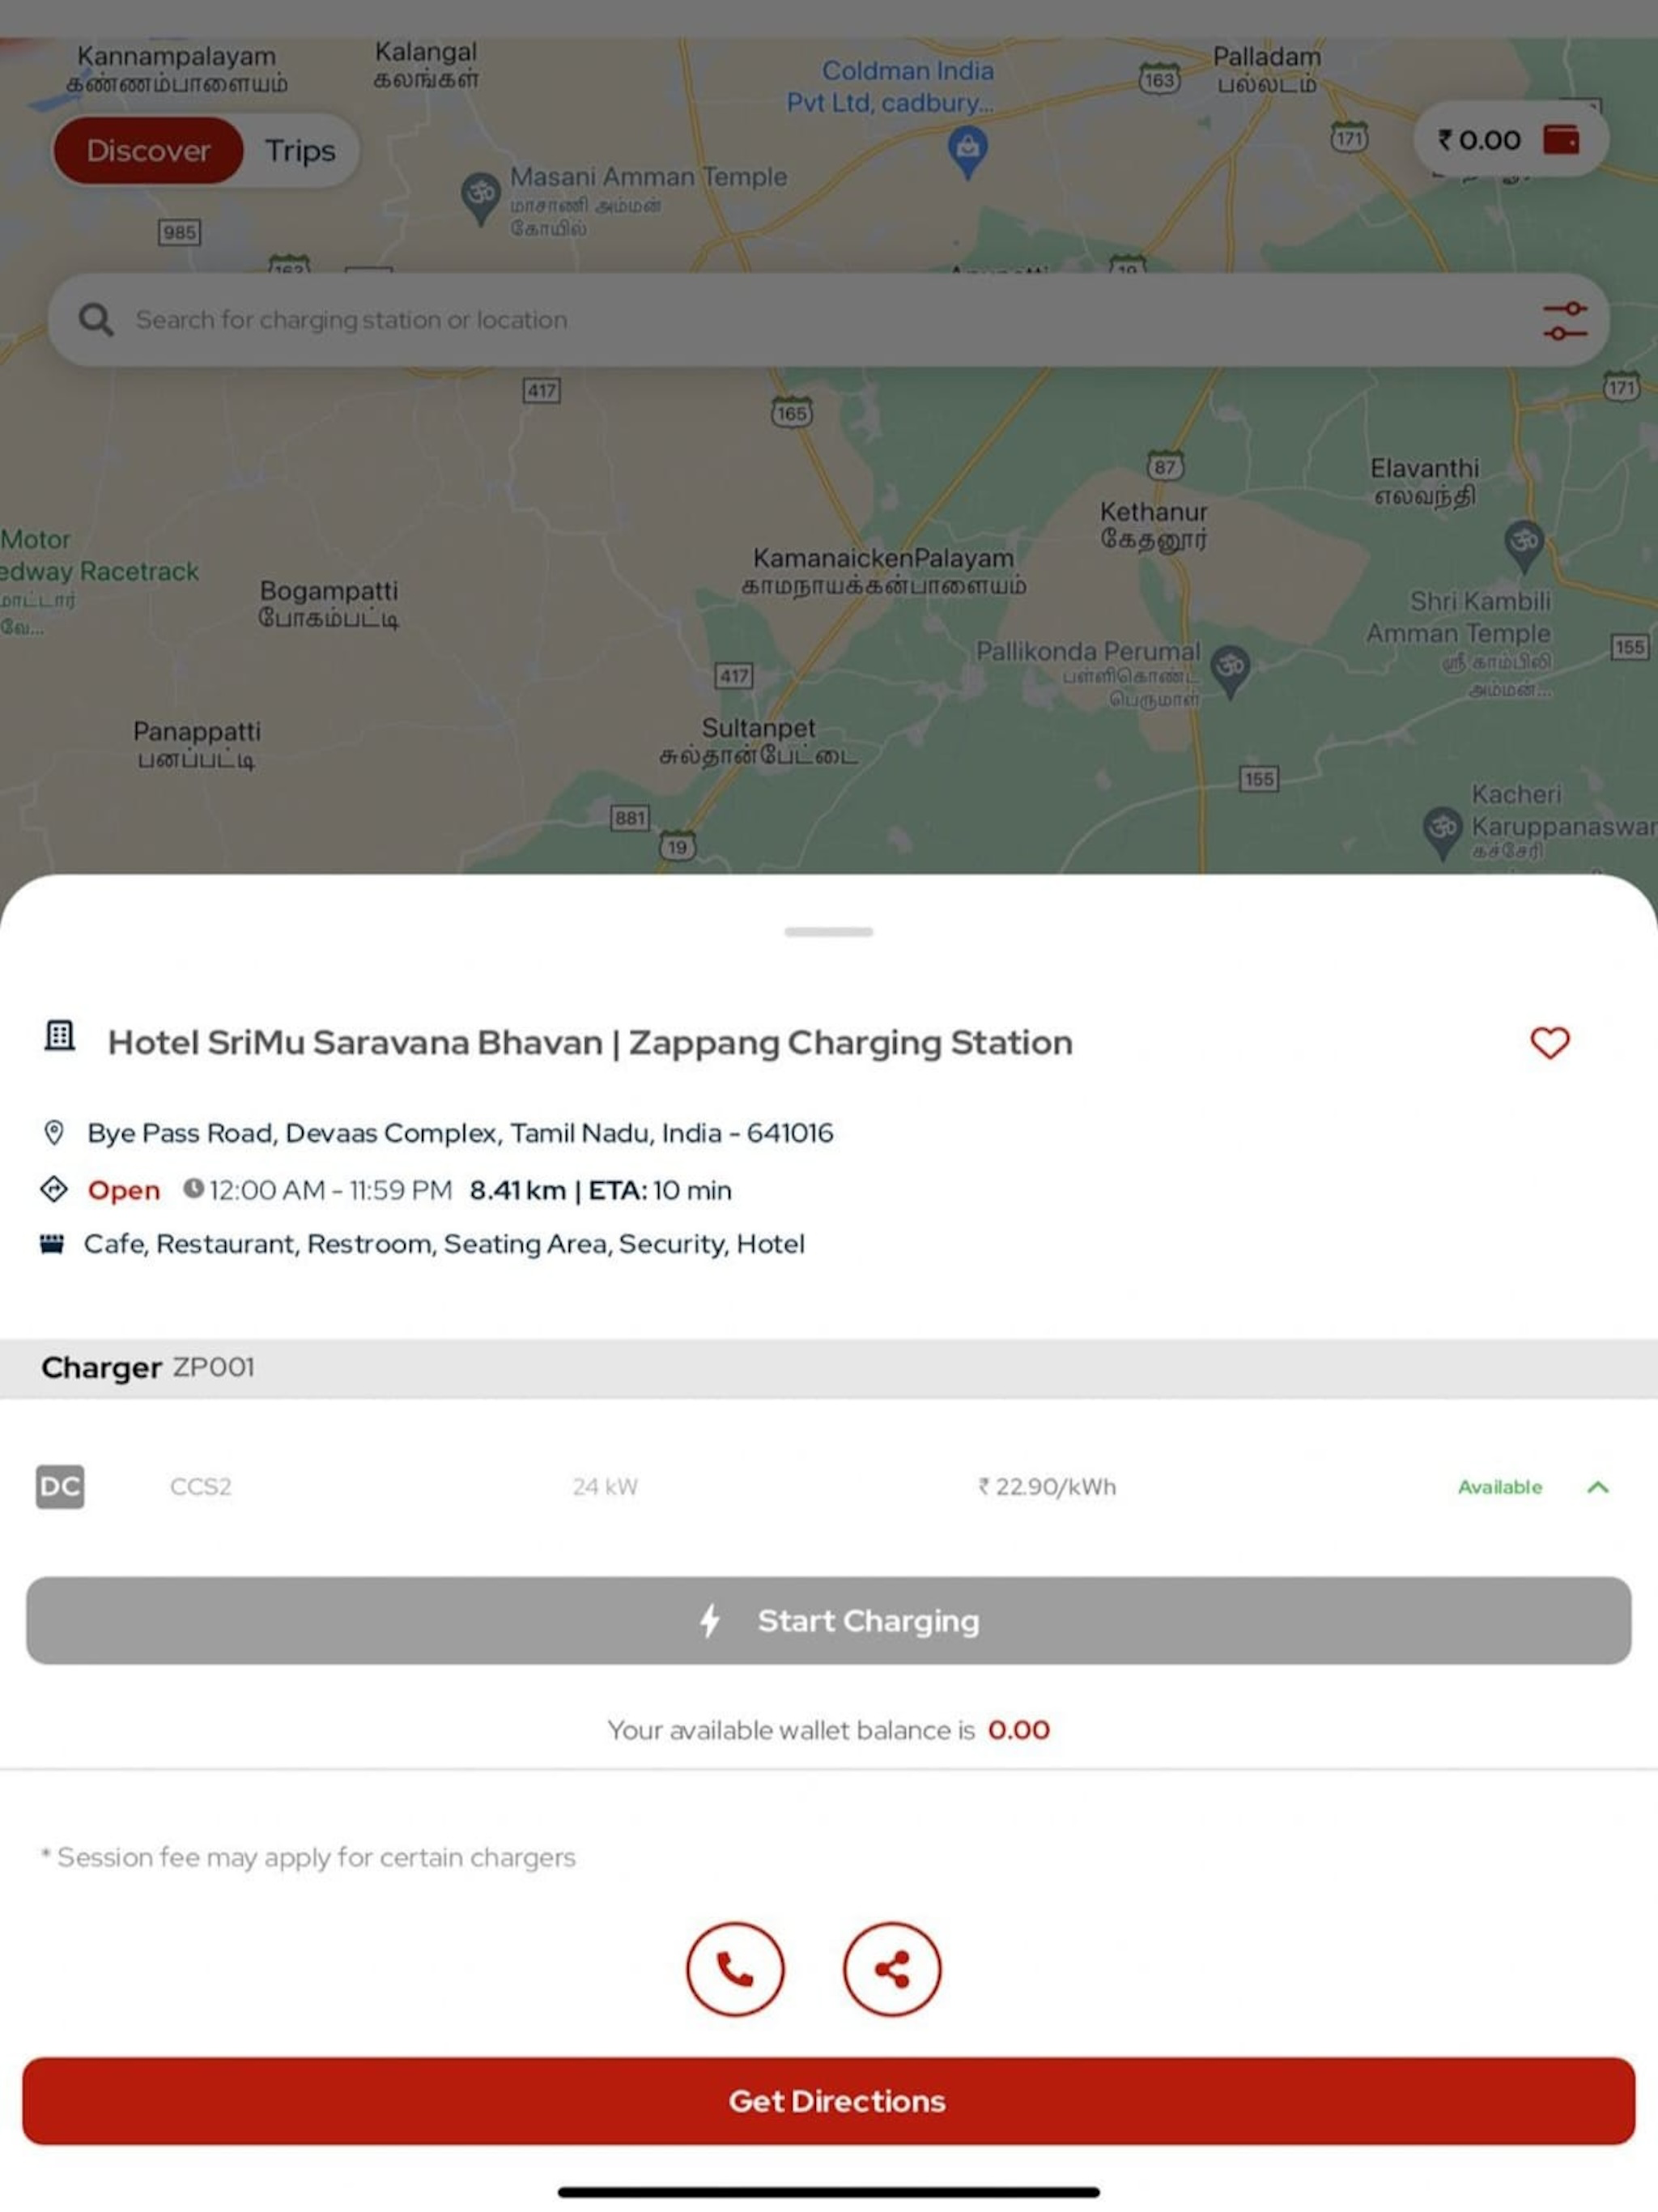Select the Pallikonda Perumal temple pin
This screenshot has height=2212, width=1658.
point(1230,670)
